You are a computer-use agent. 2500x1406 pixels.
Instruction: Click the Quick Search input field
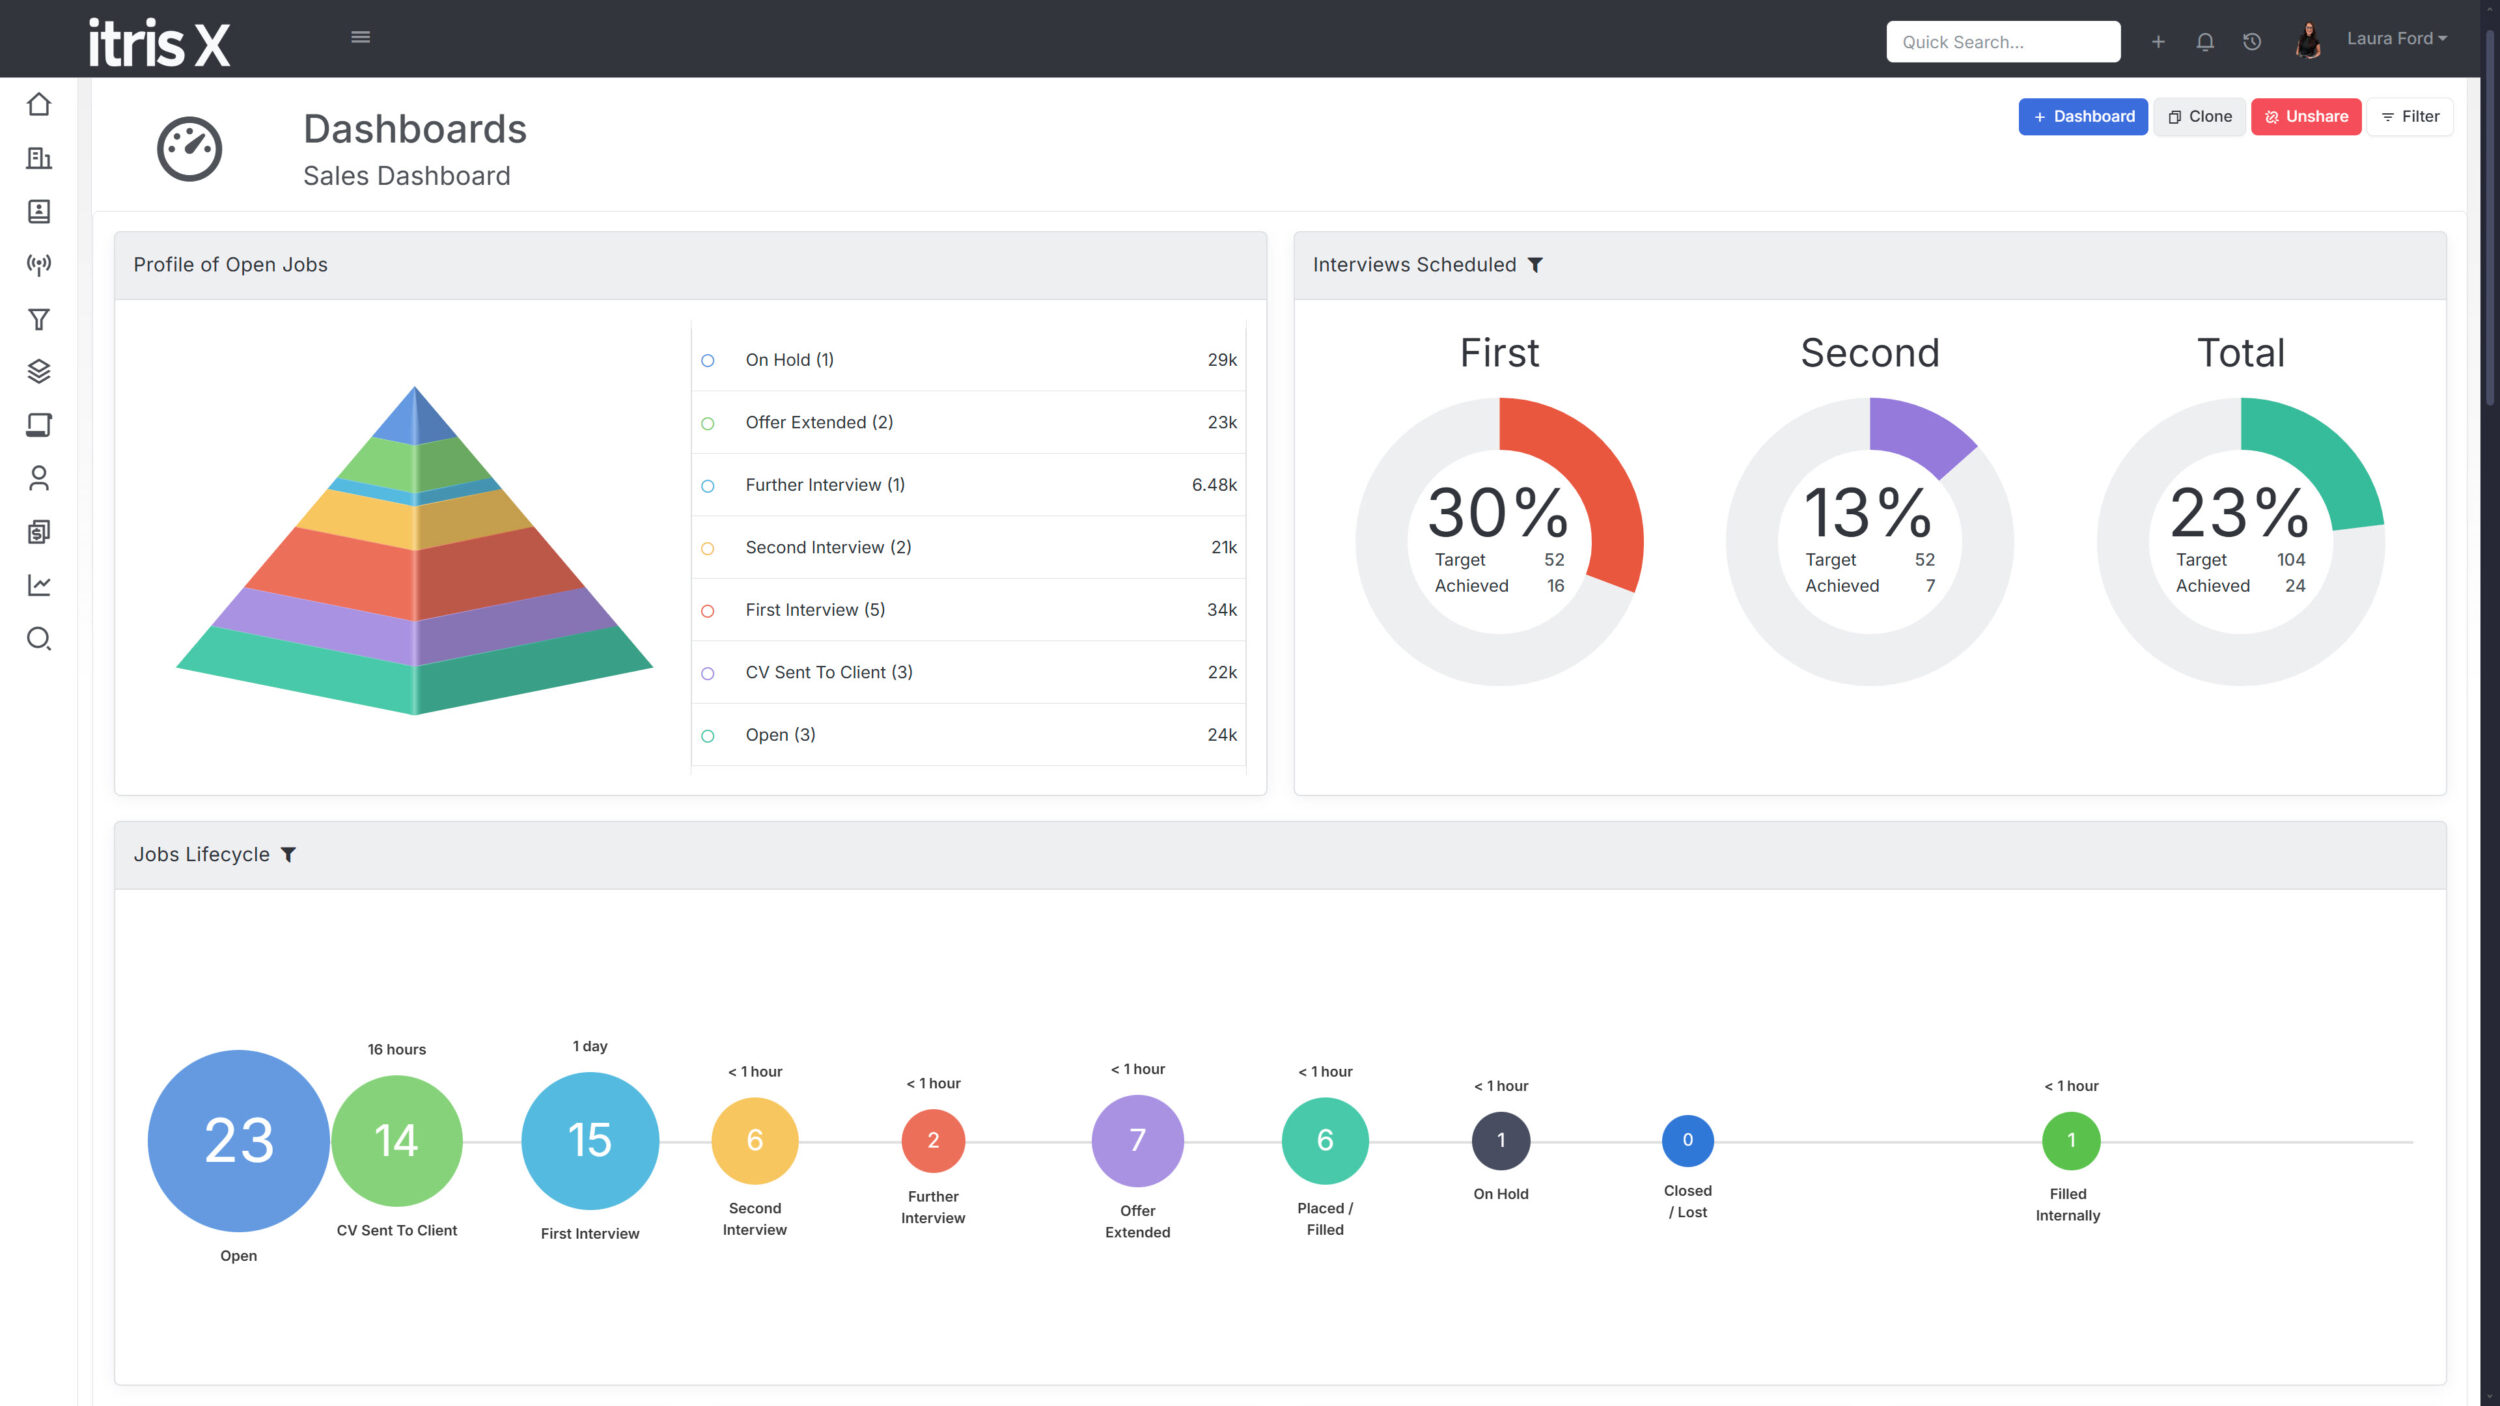tap(2002, 42)
